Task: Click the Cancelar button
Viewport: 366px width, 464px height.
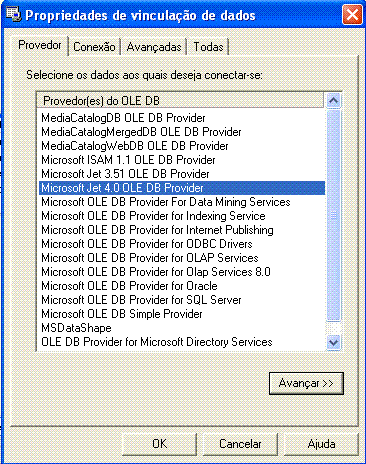Action: [x=240, y=444]
